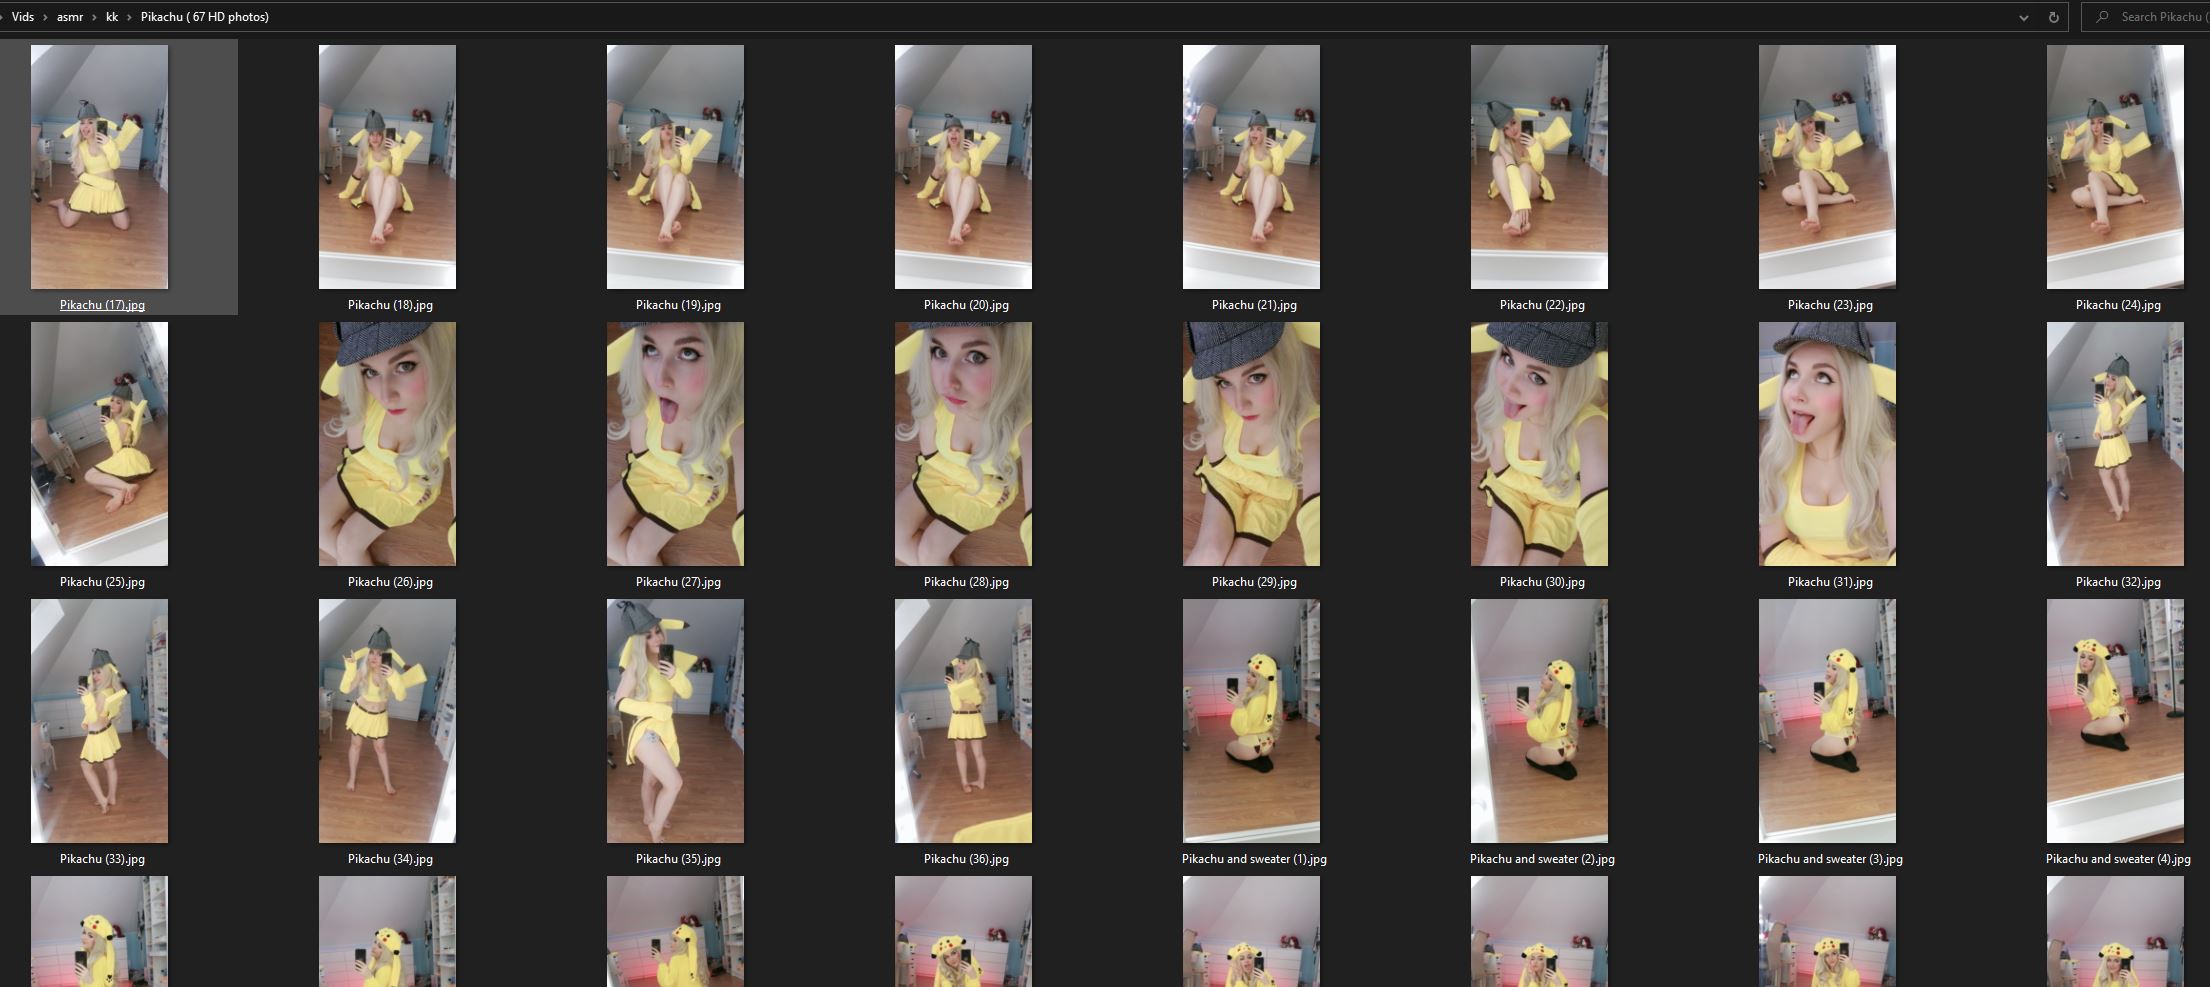The image size is (2210, 987).
Task: Open the address bar history dropdown
Action: [x=2024, y=17]
